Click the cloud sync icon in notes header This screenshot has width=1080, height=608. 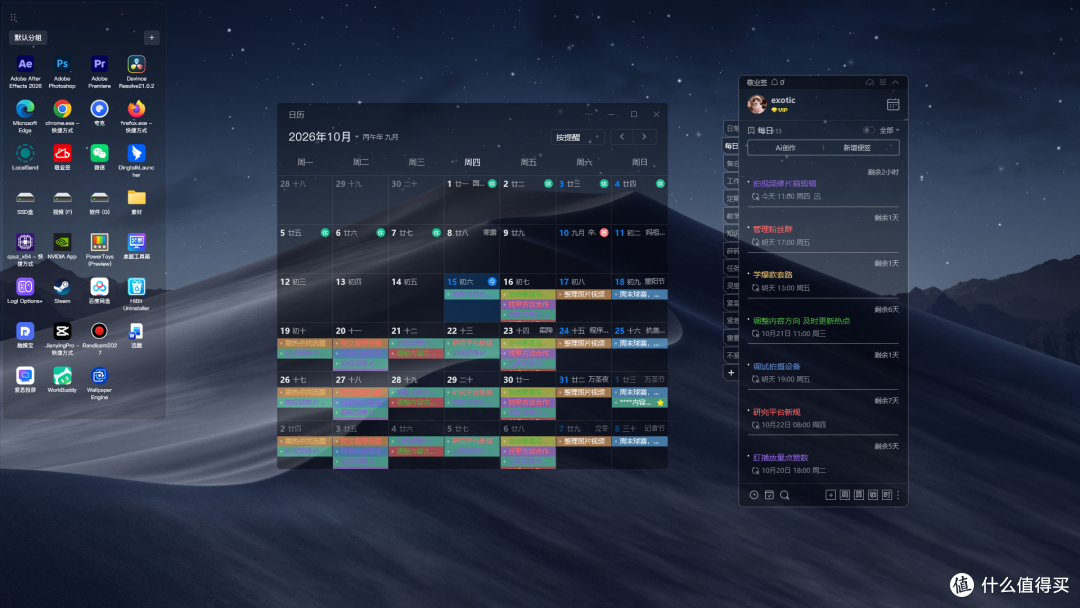[870, 83]
